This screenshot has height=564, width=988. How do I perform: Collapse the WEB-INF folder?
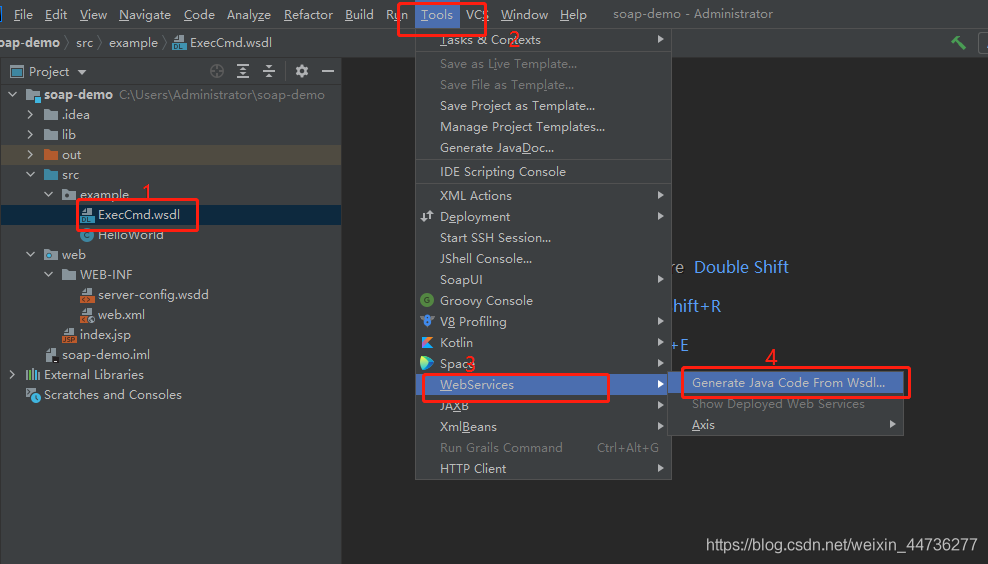click(49, 275)
